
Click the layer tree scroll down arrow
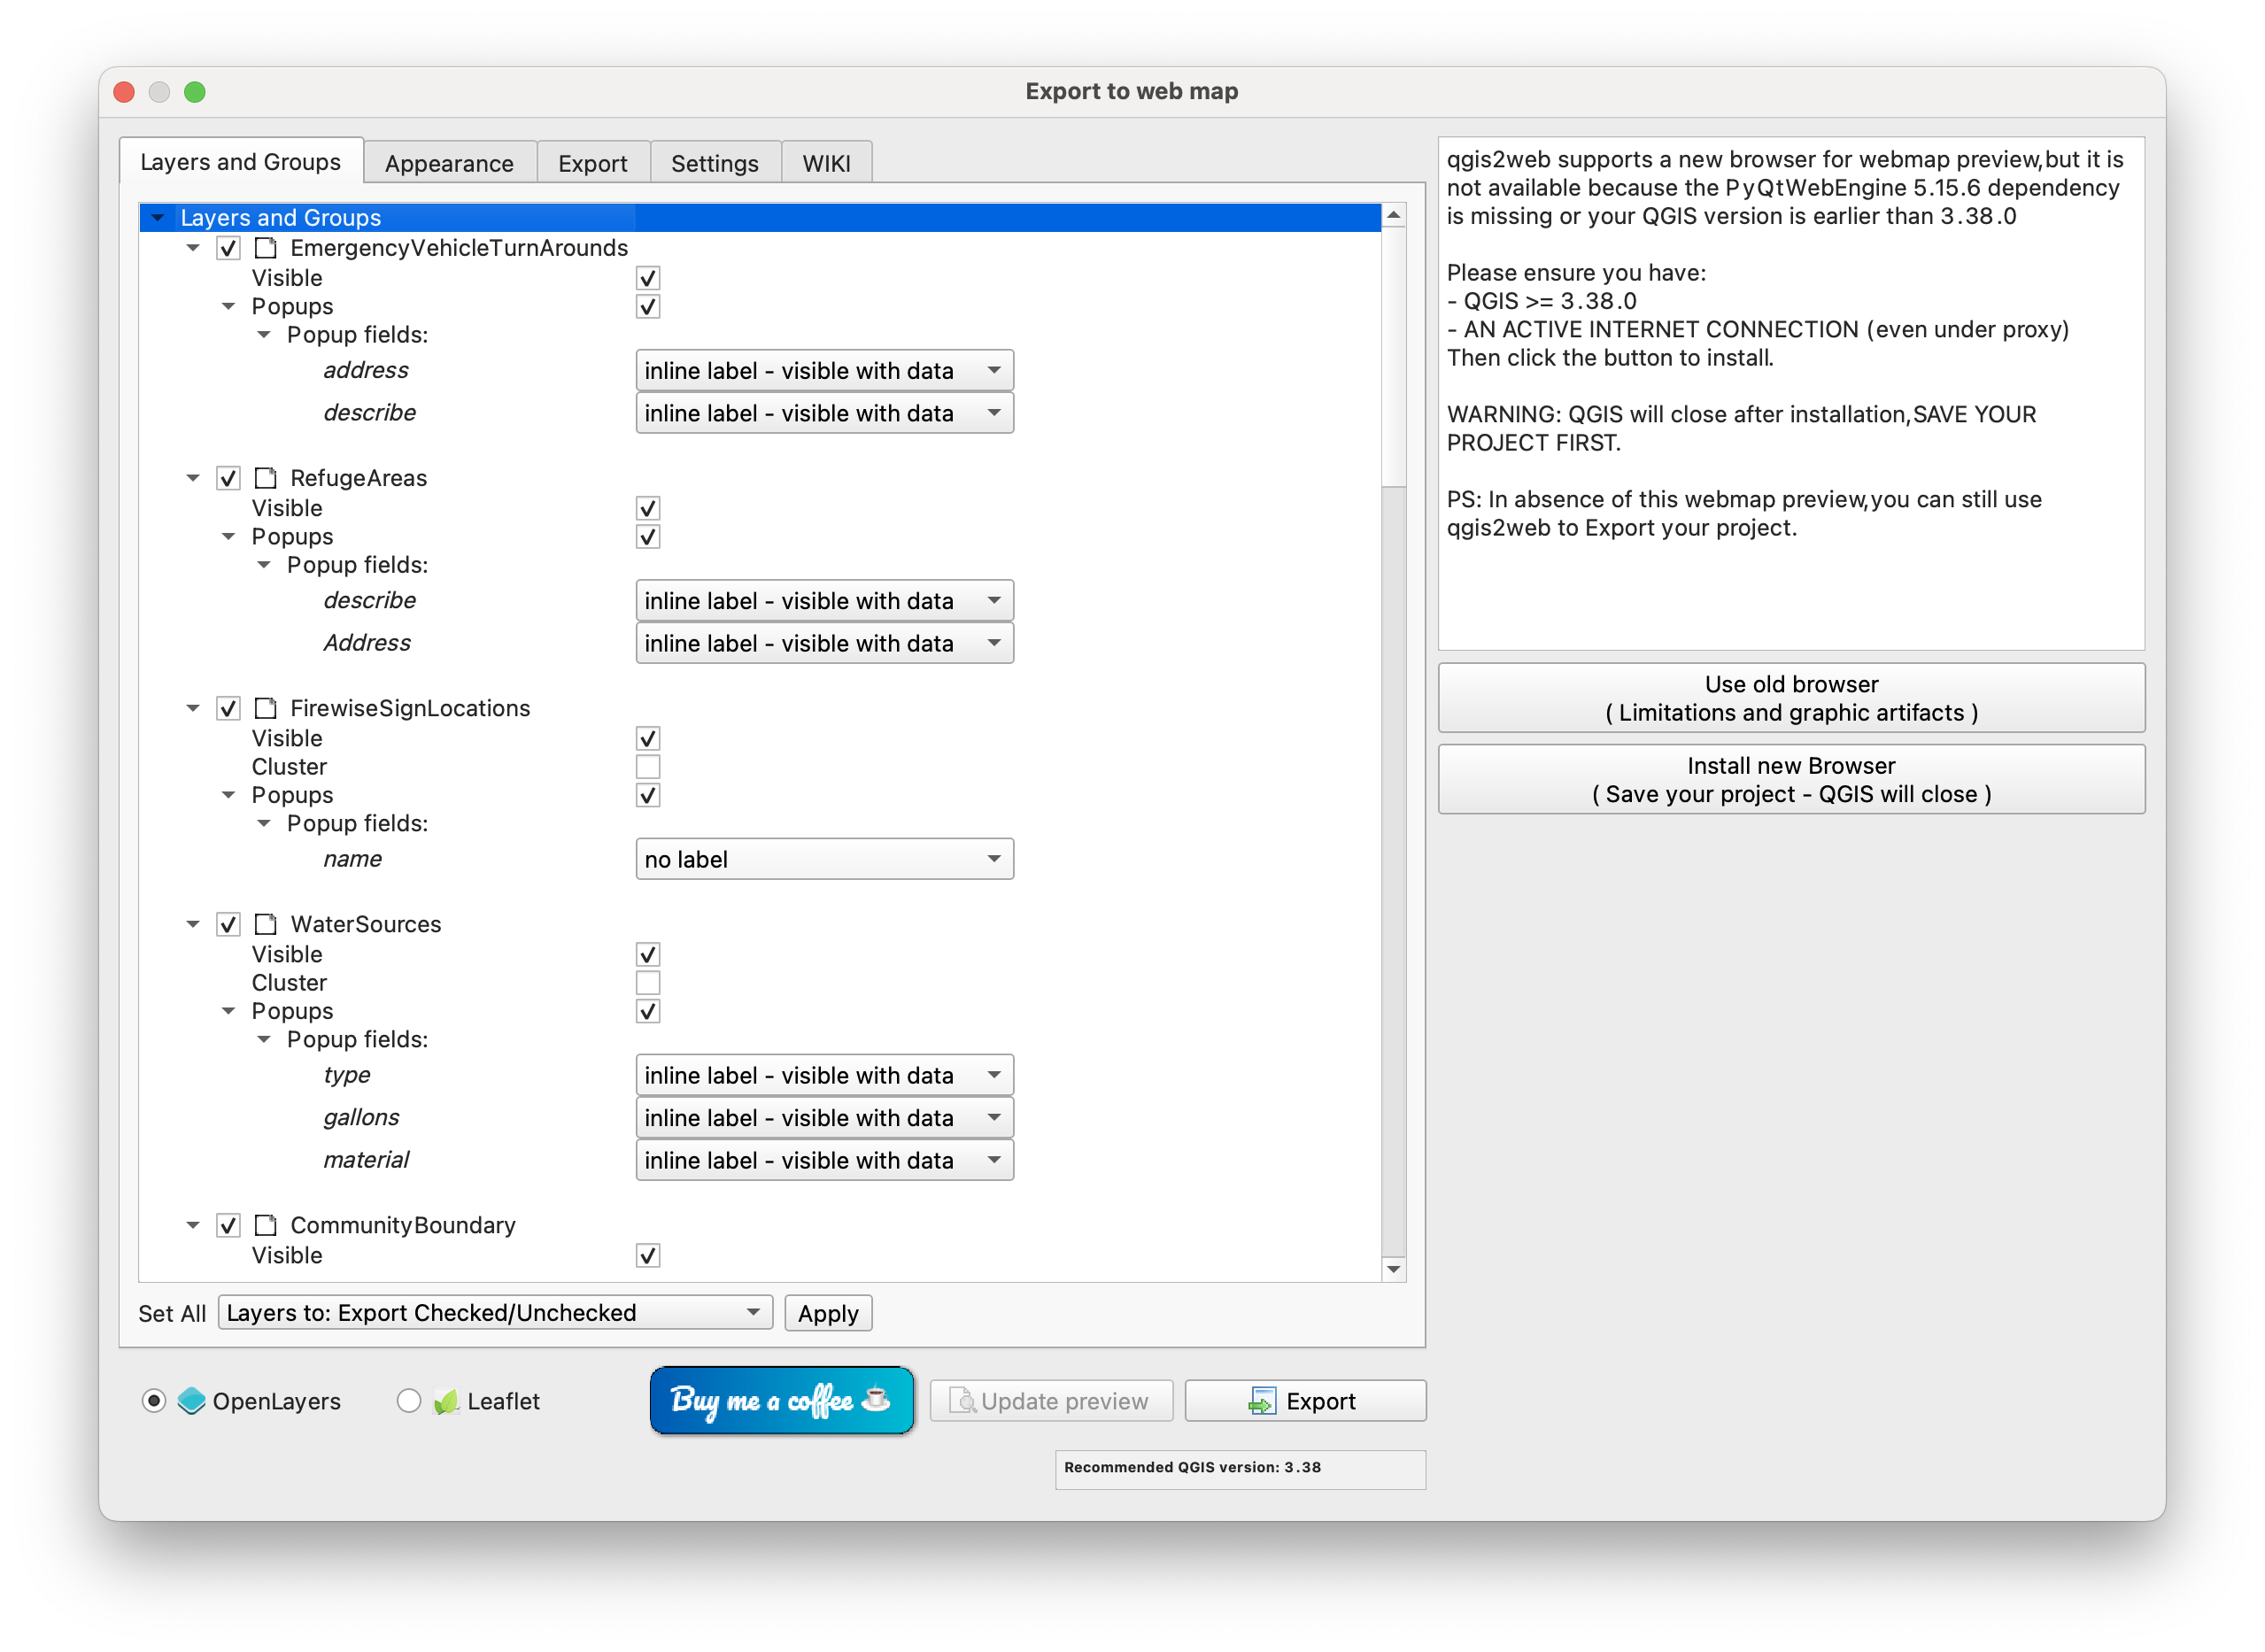(x=1393, y=1269)
